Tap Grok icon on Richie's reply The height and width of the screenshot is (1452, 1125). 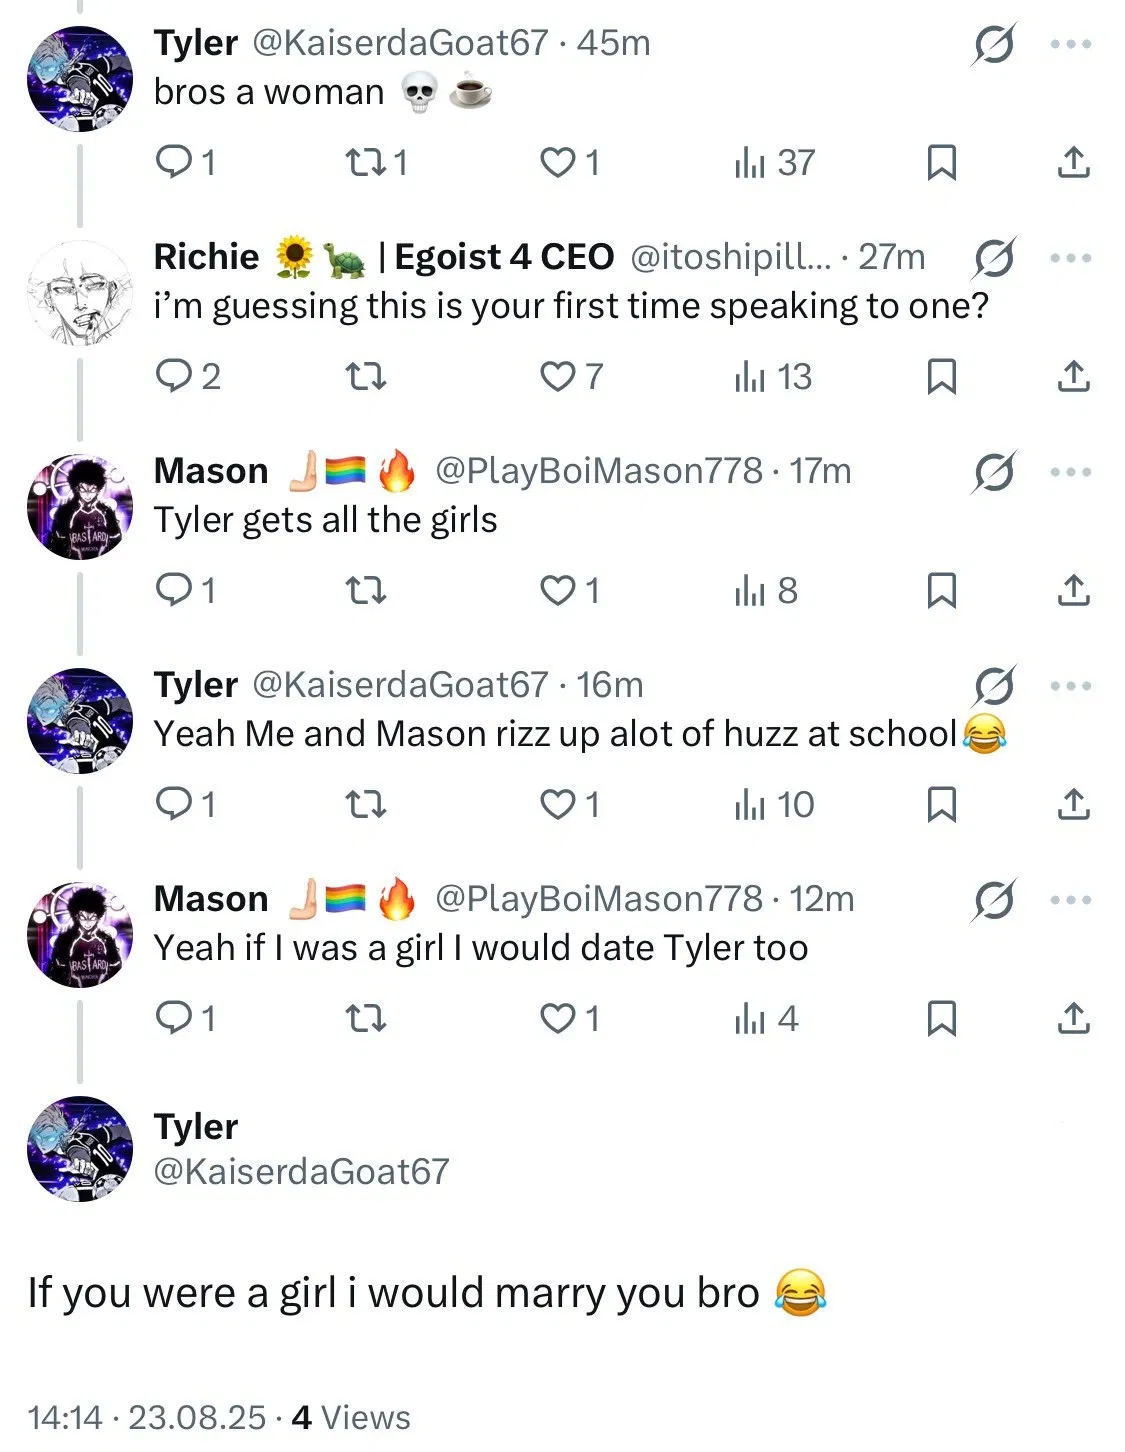click(993, 258)
